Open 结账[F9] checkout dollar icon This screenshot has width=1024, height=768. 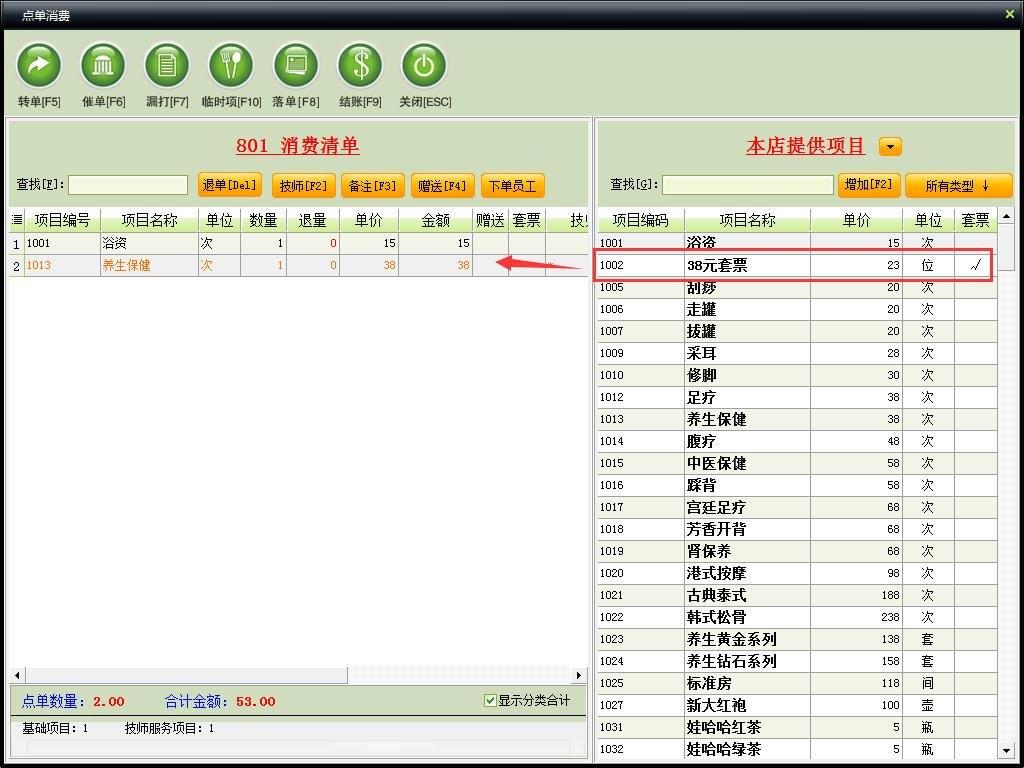coord(360,65)
